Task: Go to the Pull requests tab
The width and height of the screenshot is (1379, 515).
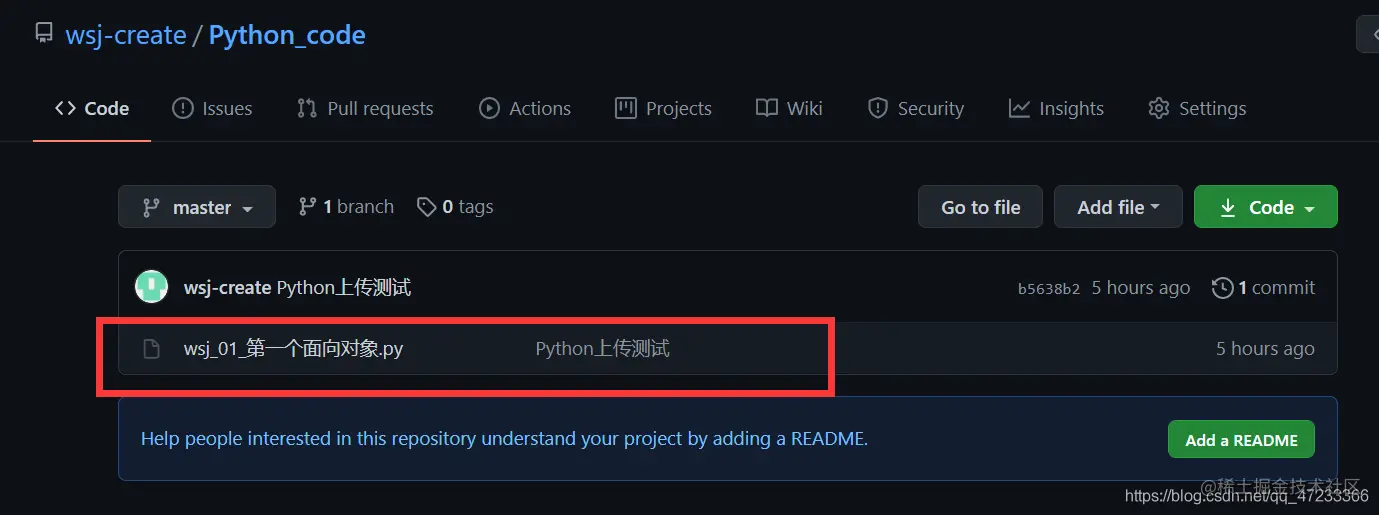Action: click(x=365, y=108)
